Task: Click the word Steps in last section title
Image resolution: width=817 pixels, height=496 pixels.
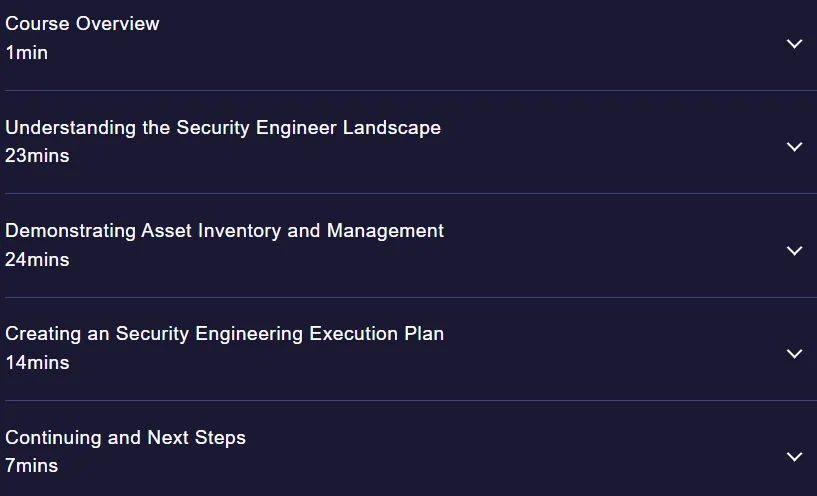Action: pos(220,438)
